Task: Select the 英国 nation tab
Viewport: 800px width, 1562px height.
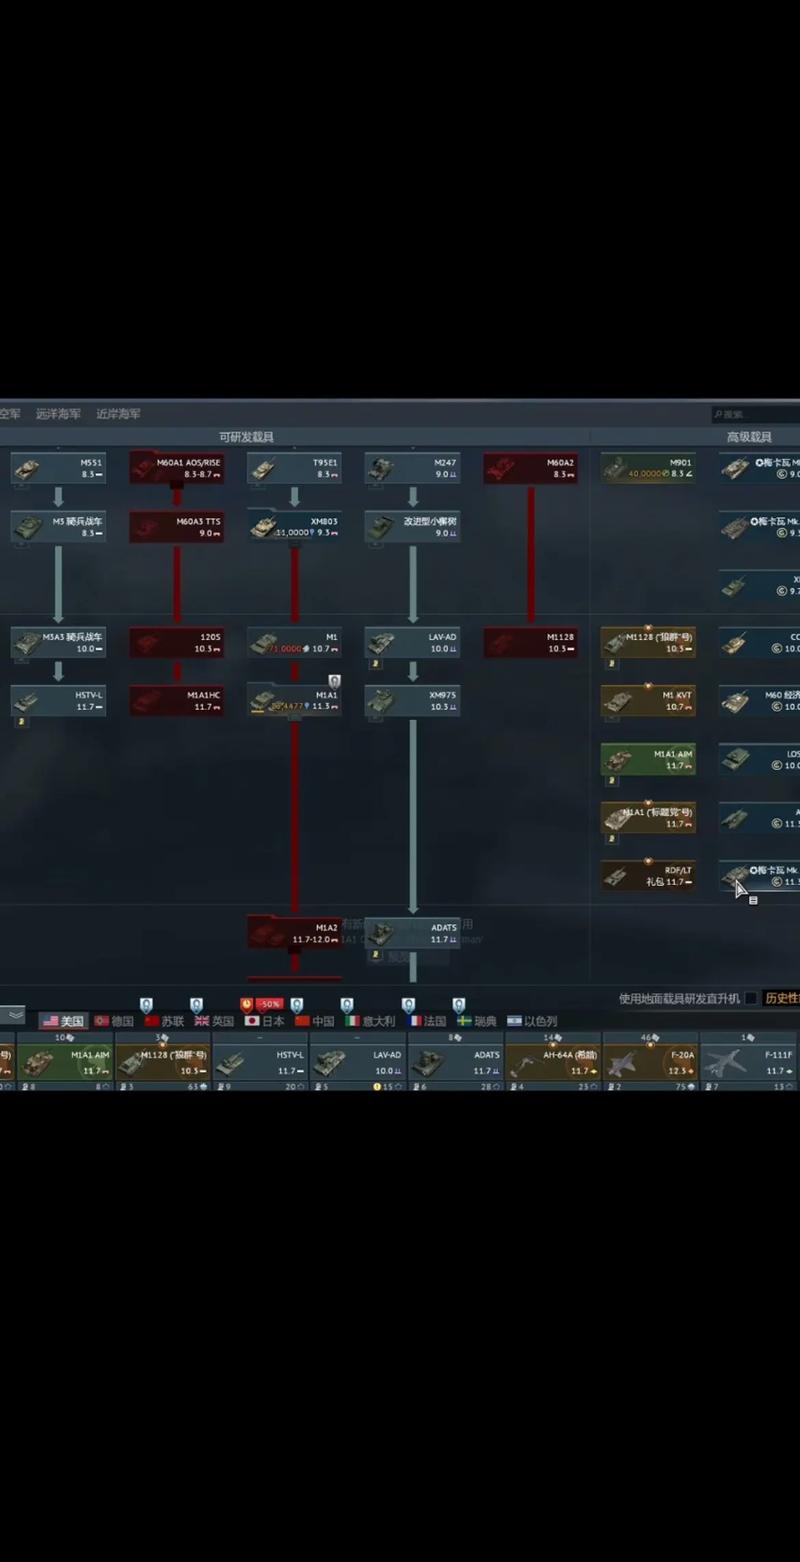Action: [214, 1021]
